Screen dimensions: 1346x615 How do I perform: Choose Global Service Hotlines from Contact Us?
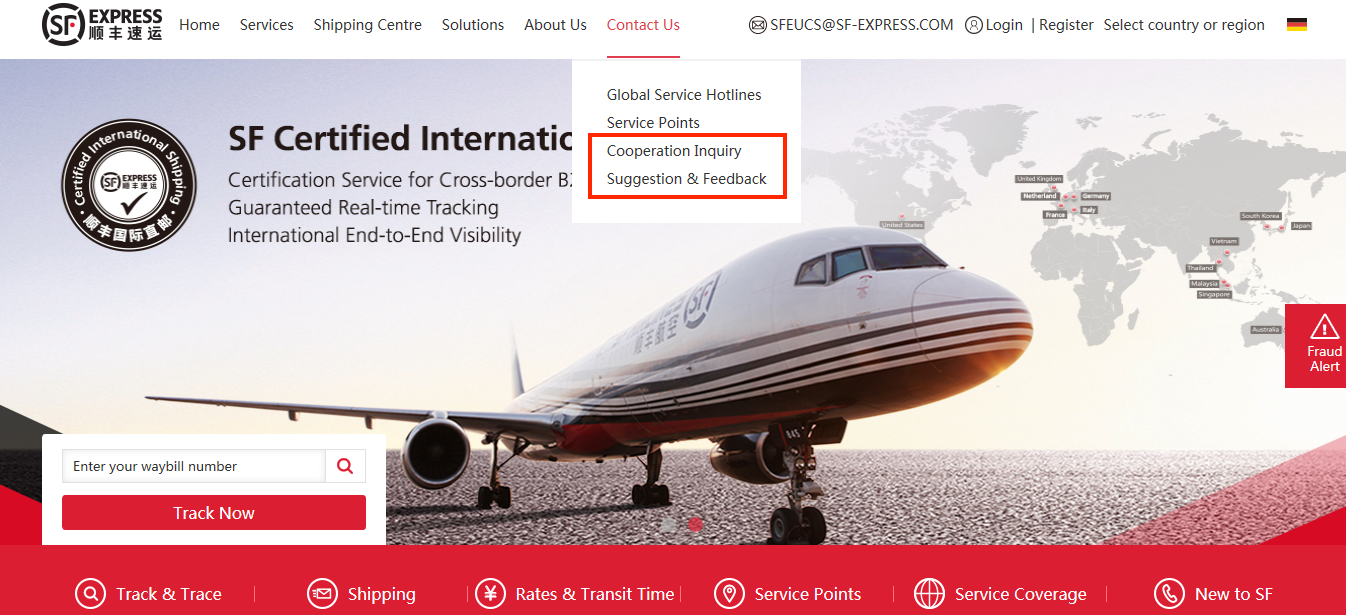pyautogui.click(x=684, y=95)
